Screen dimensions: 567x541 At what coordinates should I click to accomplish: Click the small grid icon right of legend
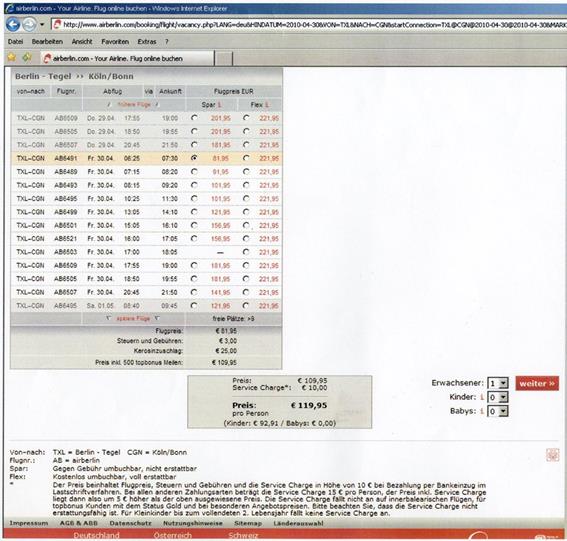click(552, 455)
